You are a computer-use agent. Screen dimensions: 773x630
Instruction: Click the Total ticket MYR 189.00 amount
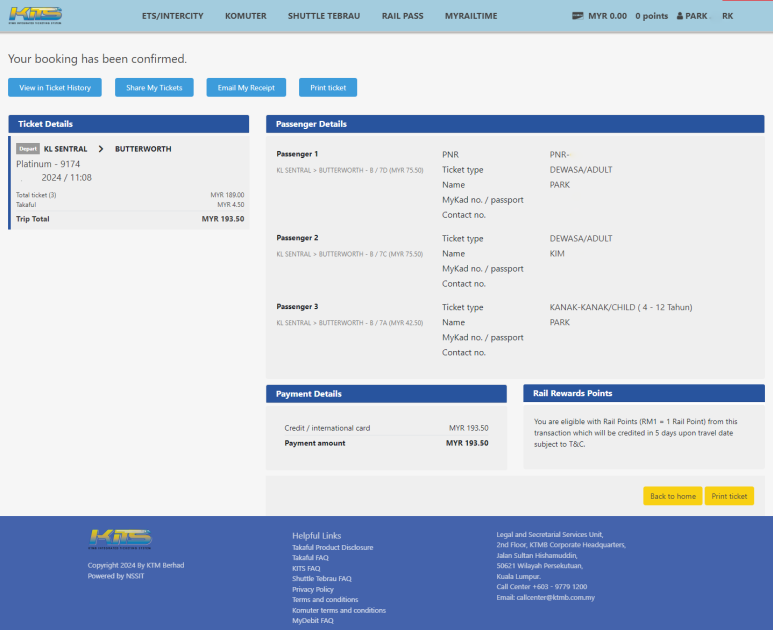[227, 195]
